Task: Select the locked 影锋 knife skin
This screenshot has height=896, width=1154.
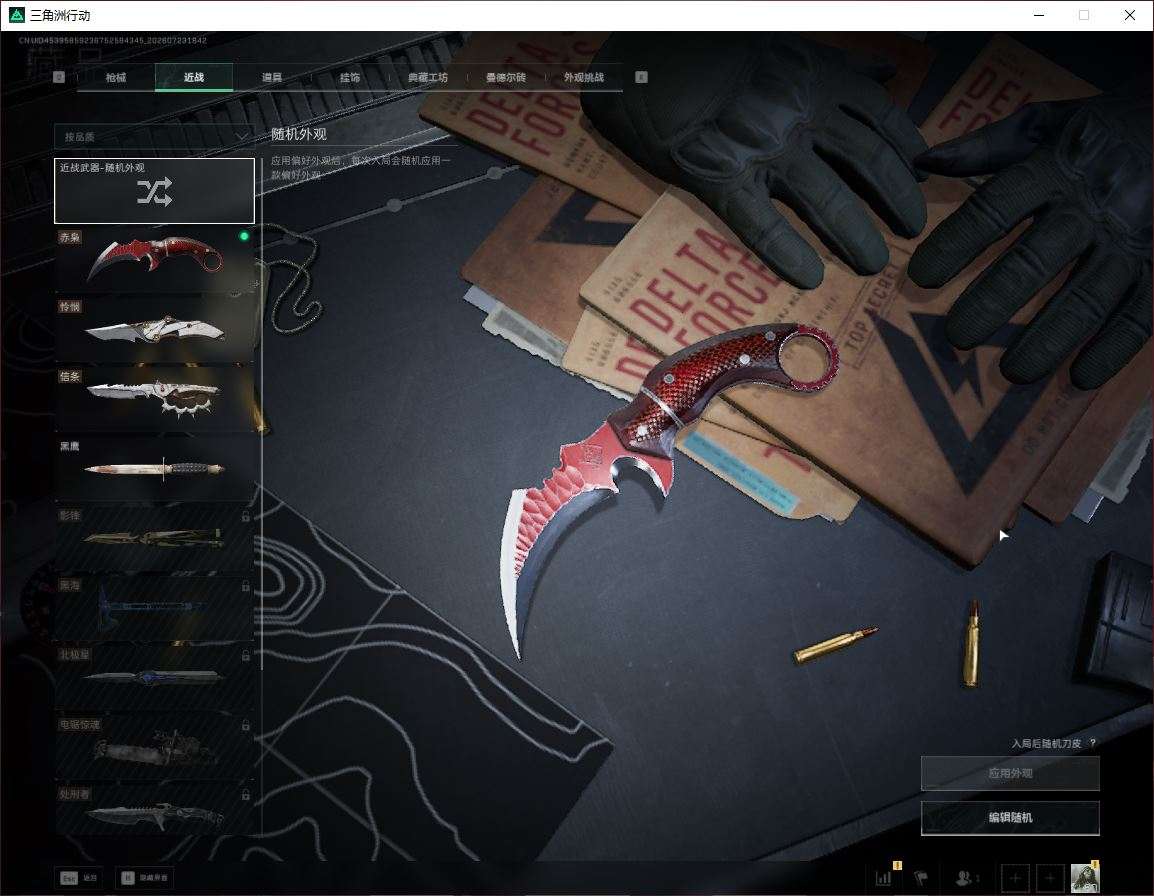Action: coord(155,537)
